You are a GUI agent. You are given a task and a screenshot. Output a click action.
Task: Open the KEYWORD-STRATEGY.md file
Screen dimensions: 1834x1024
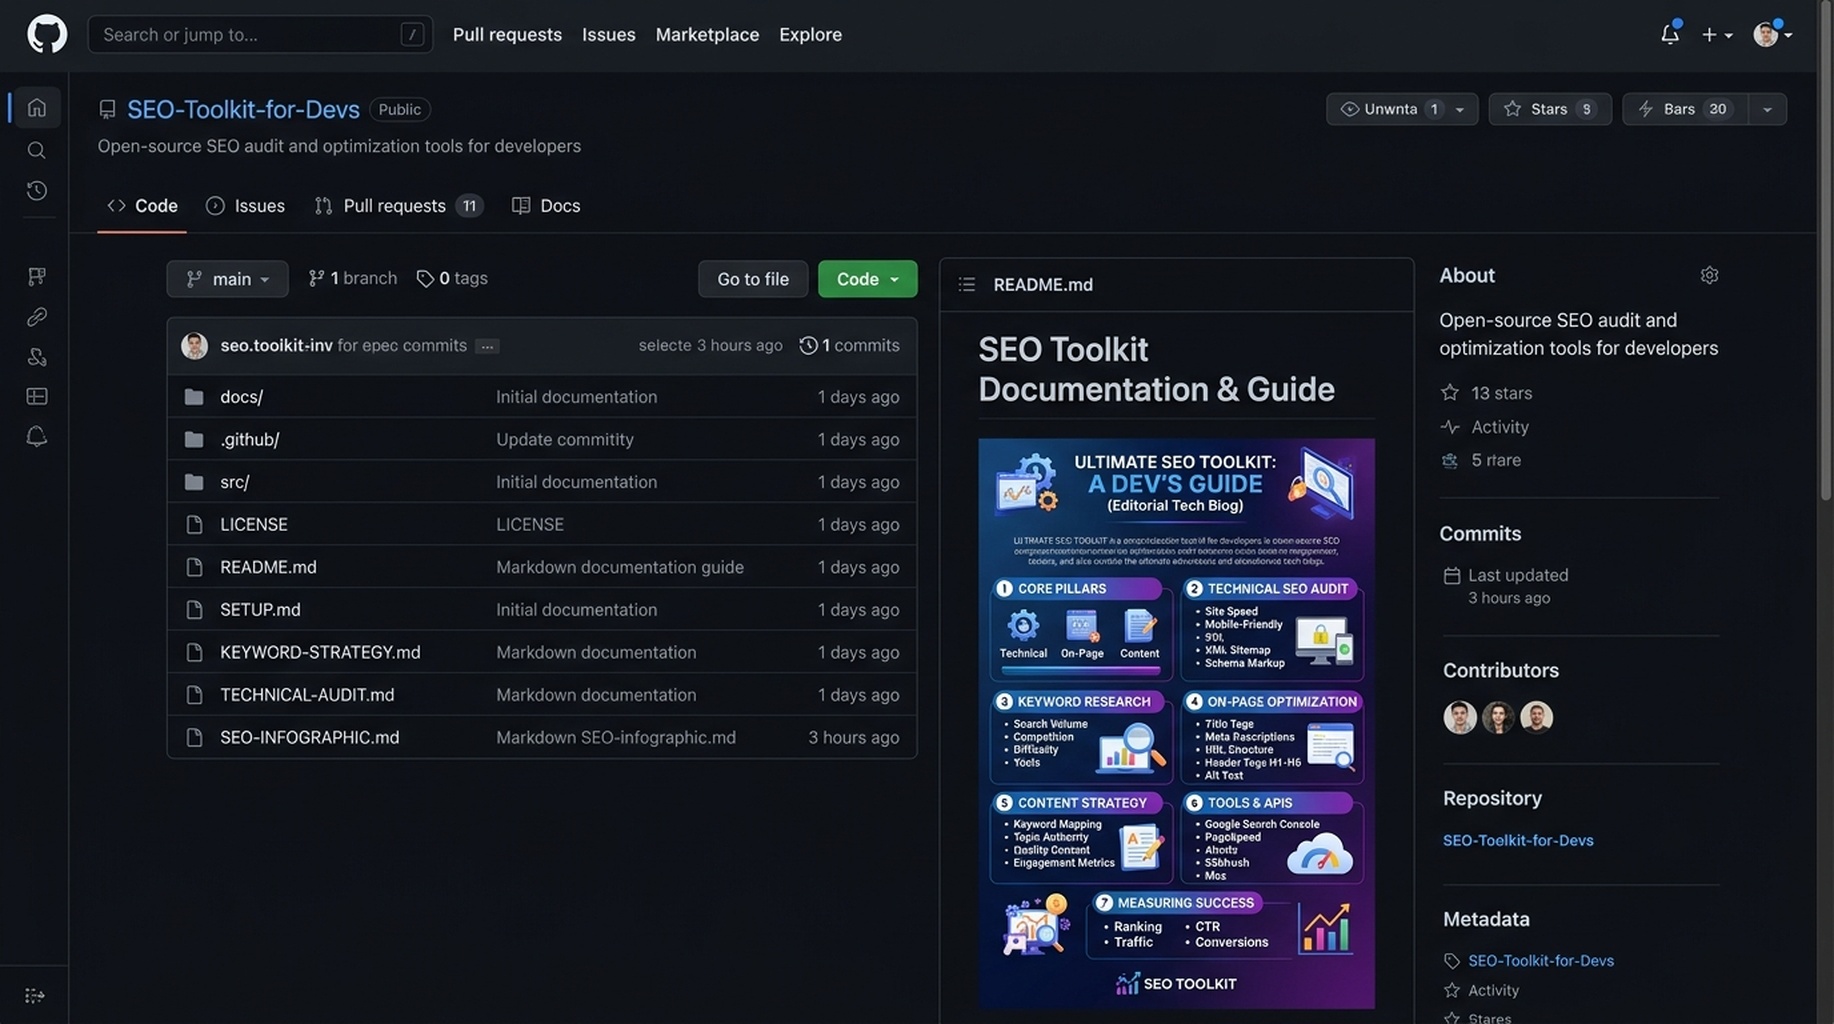pos(320,652)
